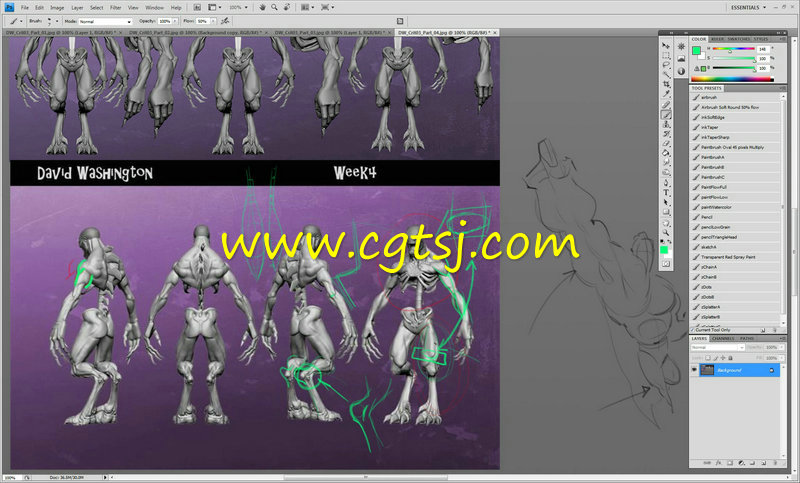This screenshot has width=800, height=483.
Task: Select the Pen tool
Action: coord(666,183)
